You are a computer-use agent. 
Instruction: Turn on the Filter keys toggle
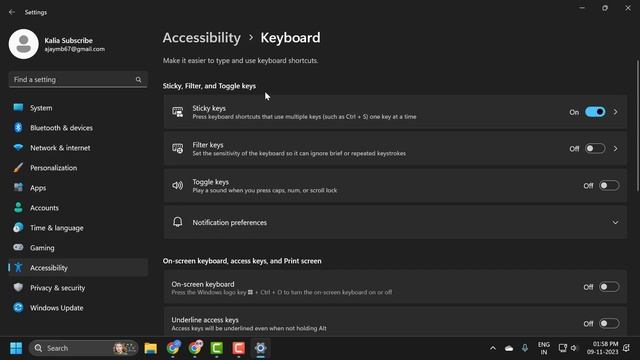click(595, 149)
